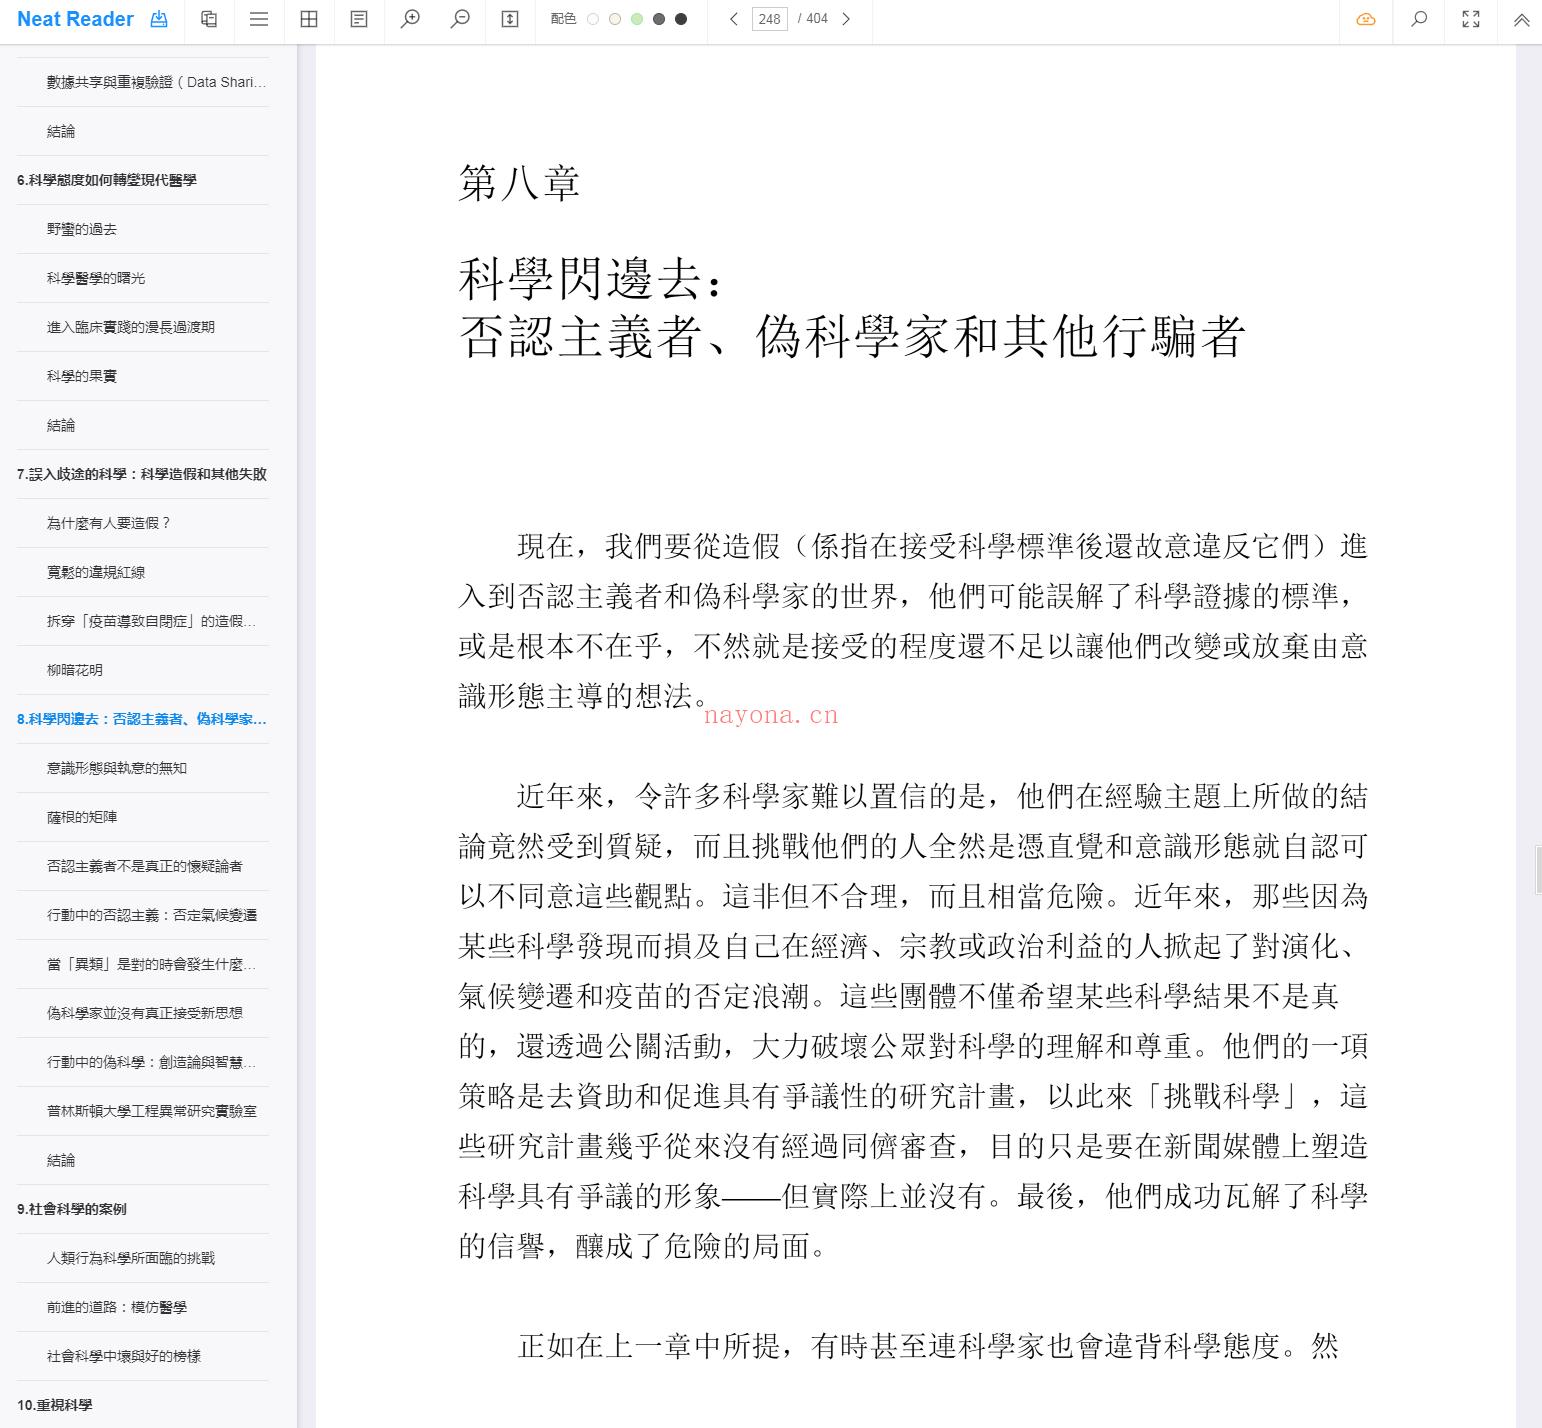Collapse the toolbar with double chevron

pyautogui.click(x=1522, y=19)
